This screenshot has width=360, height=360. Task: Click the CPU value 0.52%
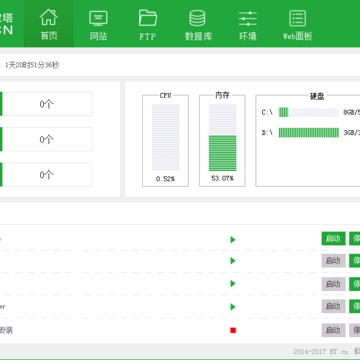coord(165,179)
